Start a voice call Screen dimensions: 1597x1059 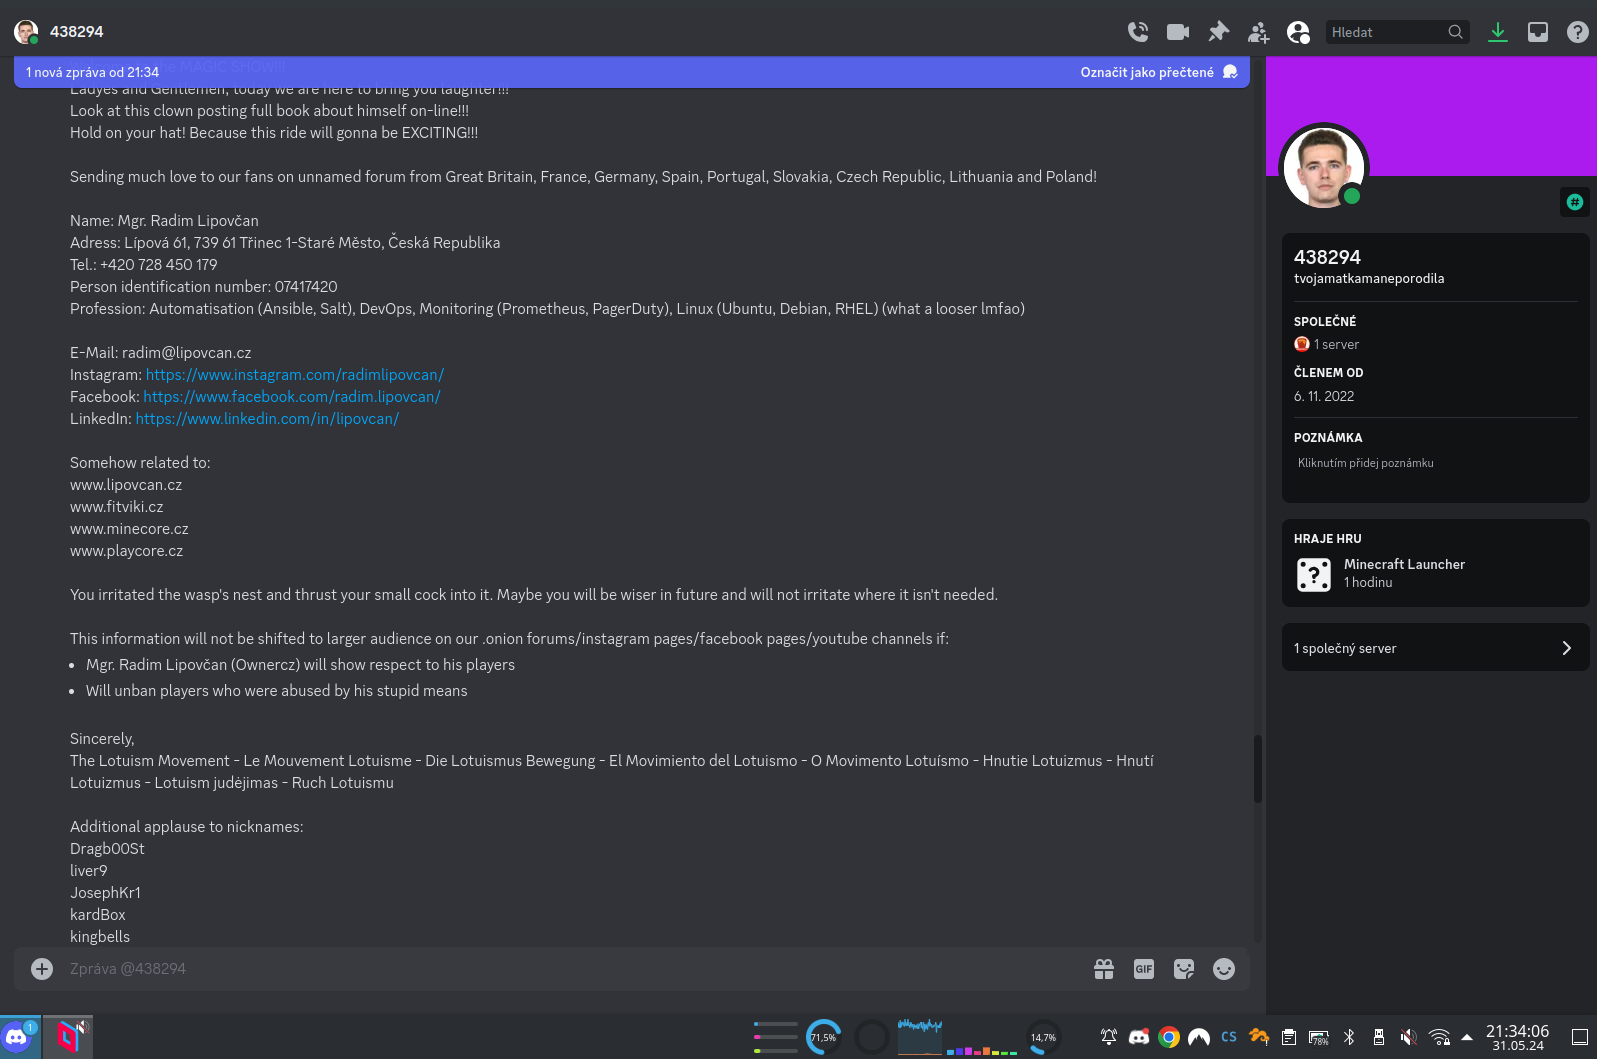point(1138,32)
